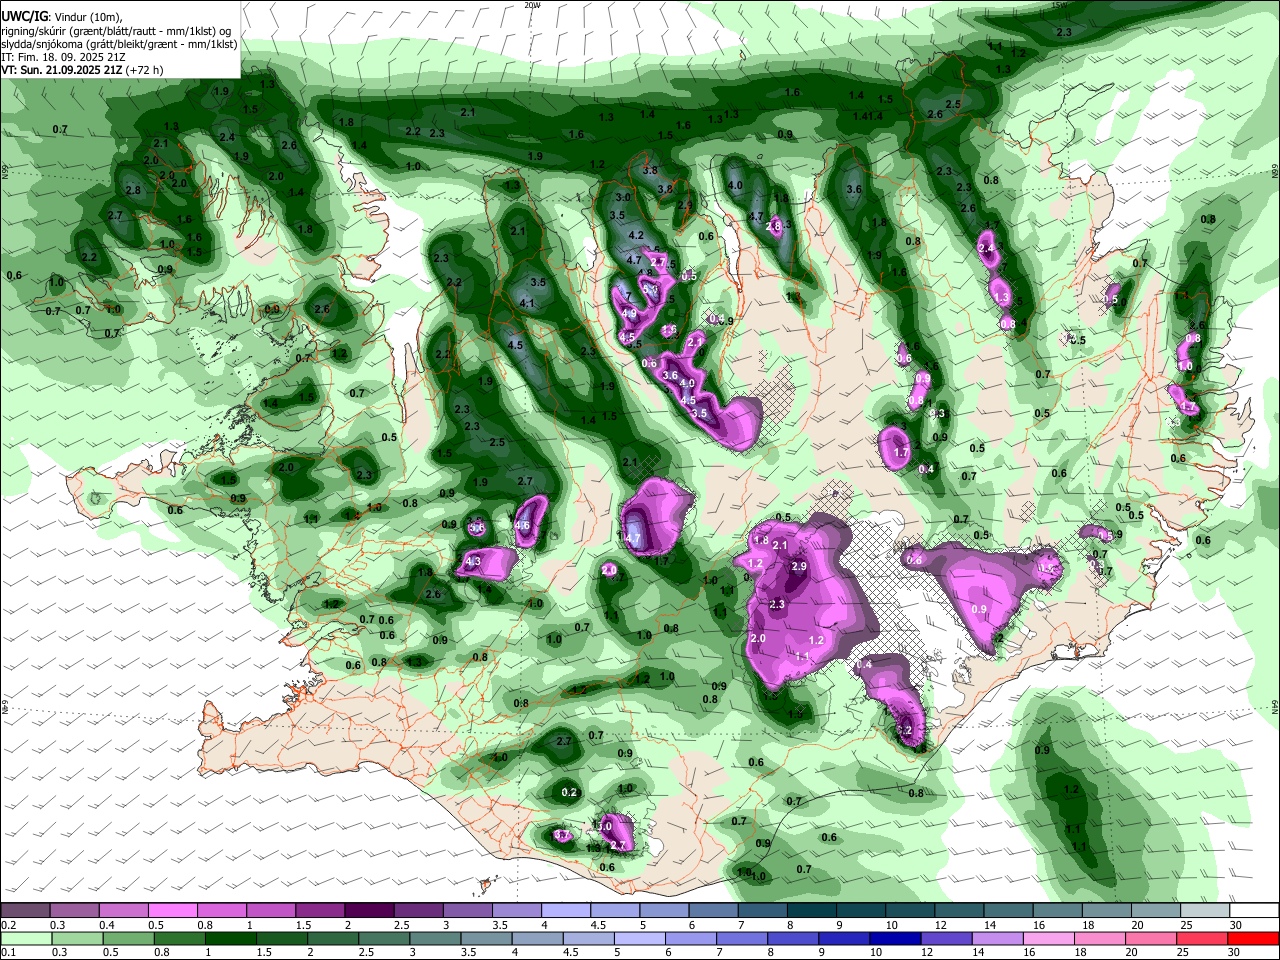
Task: Select the top-row swatch starting at 18
Action: [x=1106, y=910]
